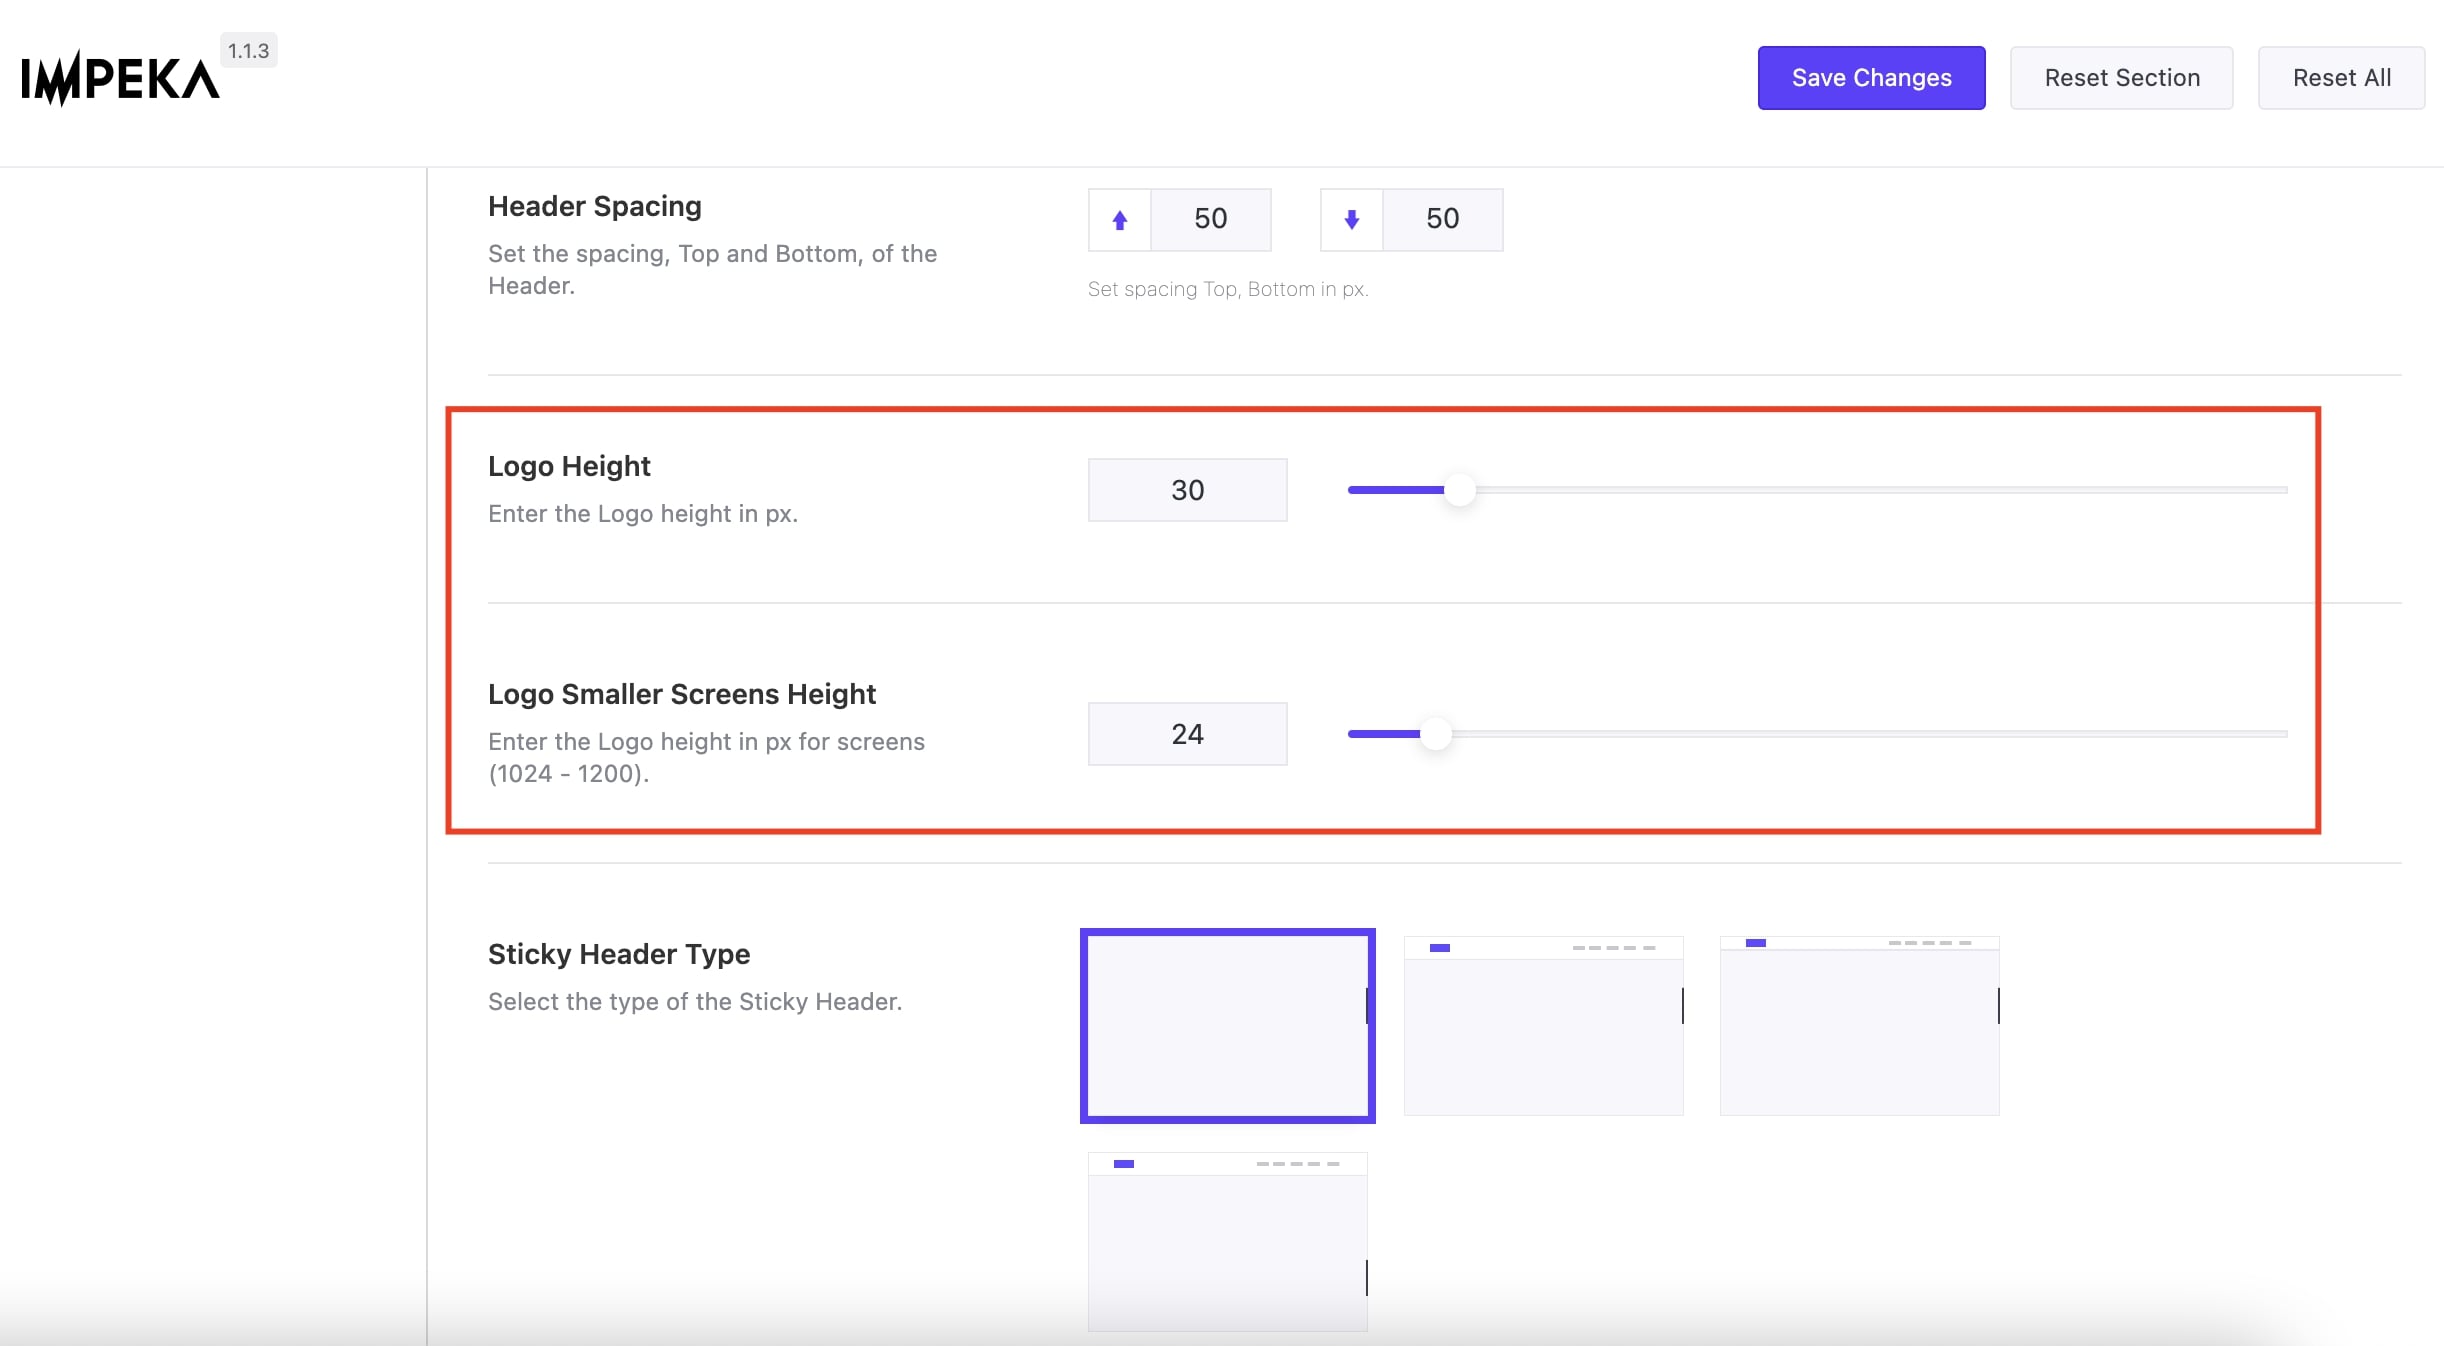
Task: Pick the fourth sticky header thumbnail below
Action: click(x=1227, y=1242)
